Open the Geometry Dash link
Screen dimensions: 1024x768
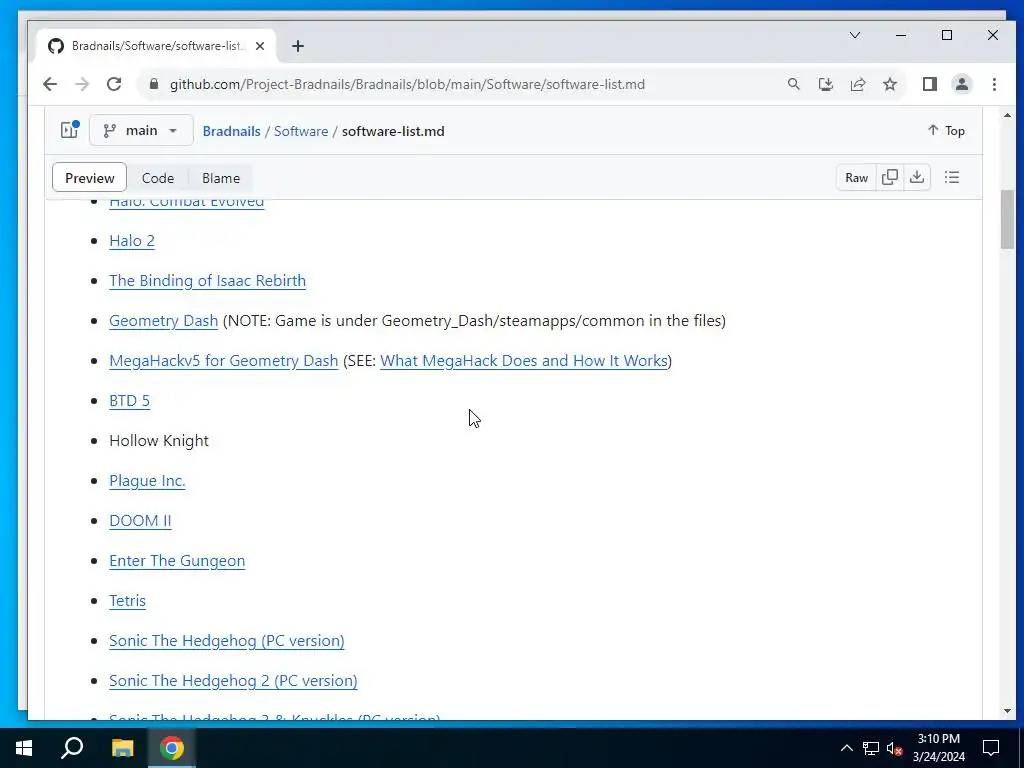[163, 321]
